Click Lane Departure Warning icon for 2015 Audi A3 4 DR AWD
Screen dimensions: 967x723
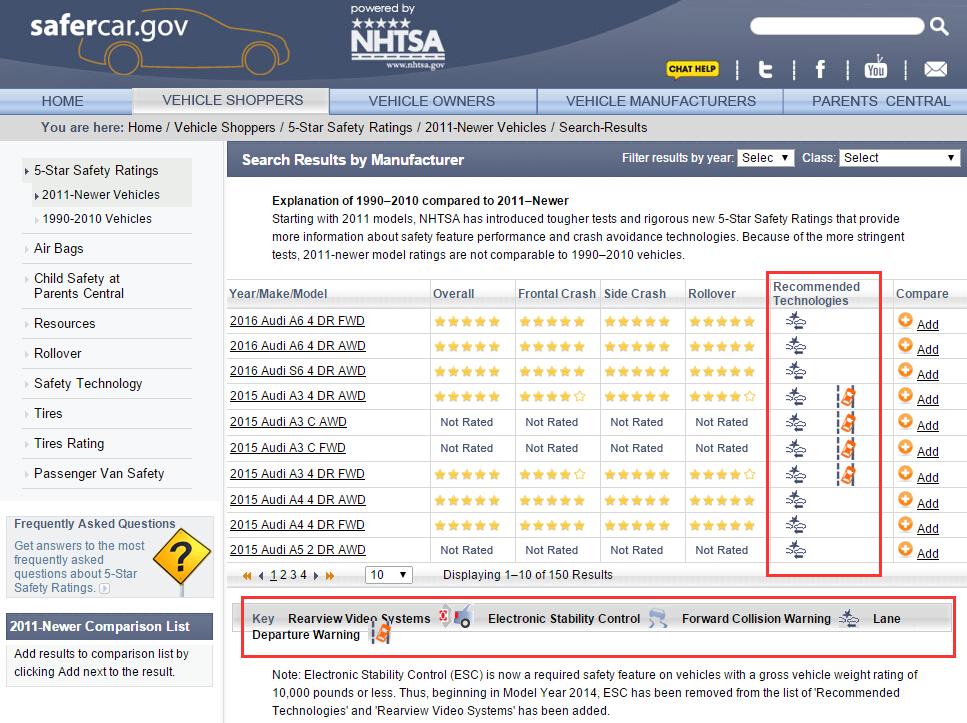[847, 396]
